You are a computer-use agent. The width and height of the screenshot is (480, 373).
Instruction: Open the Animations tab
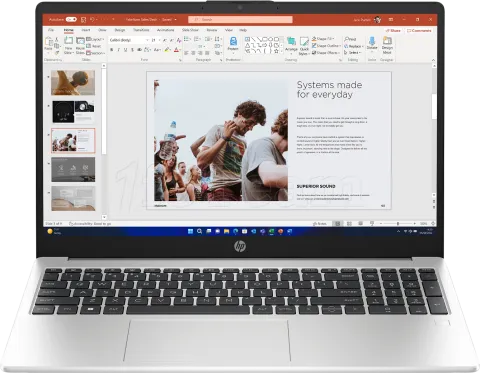point(166,30)
